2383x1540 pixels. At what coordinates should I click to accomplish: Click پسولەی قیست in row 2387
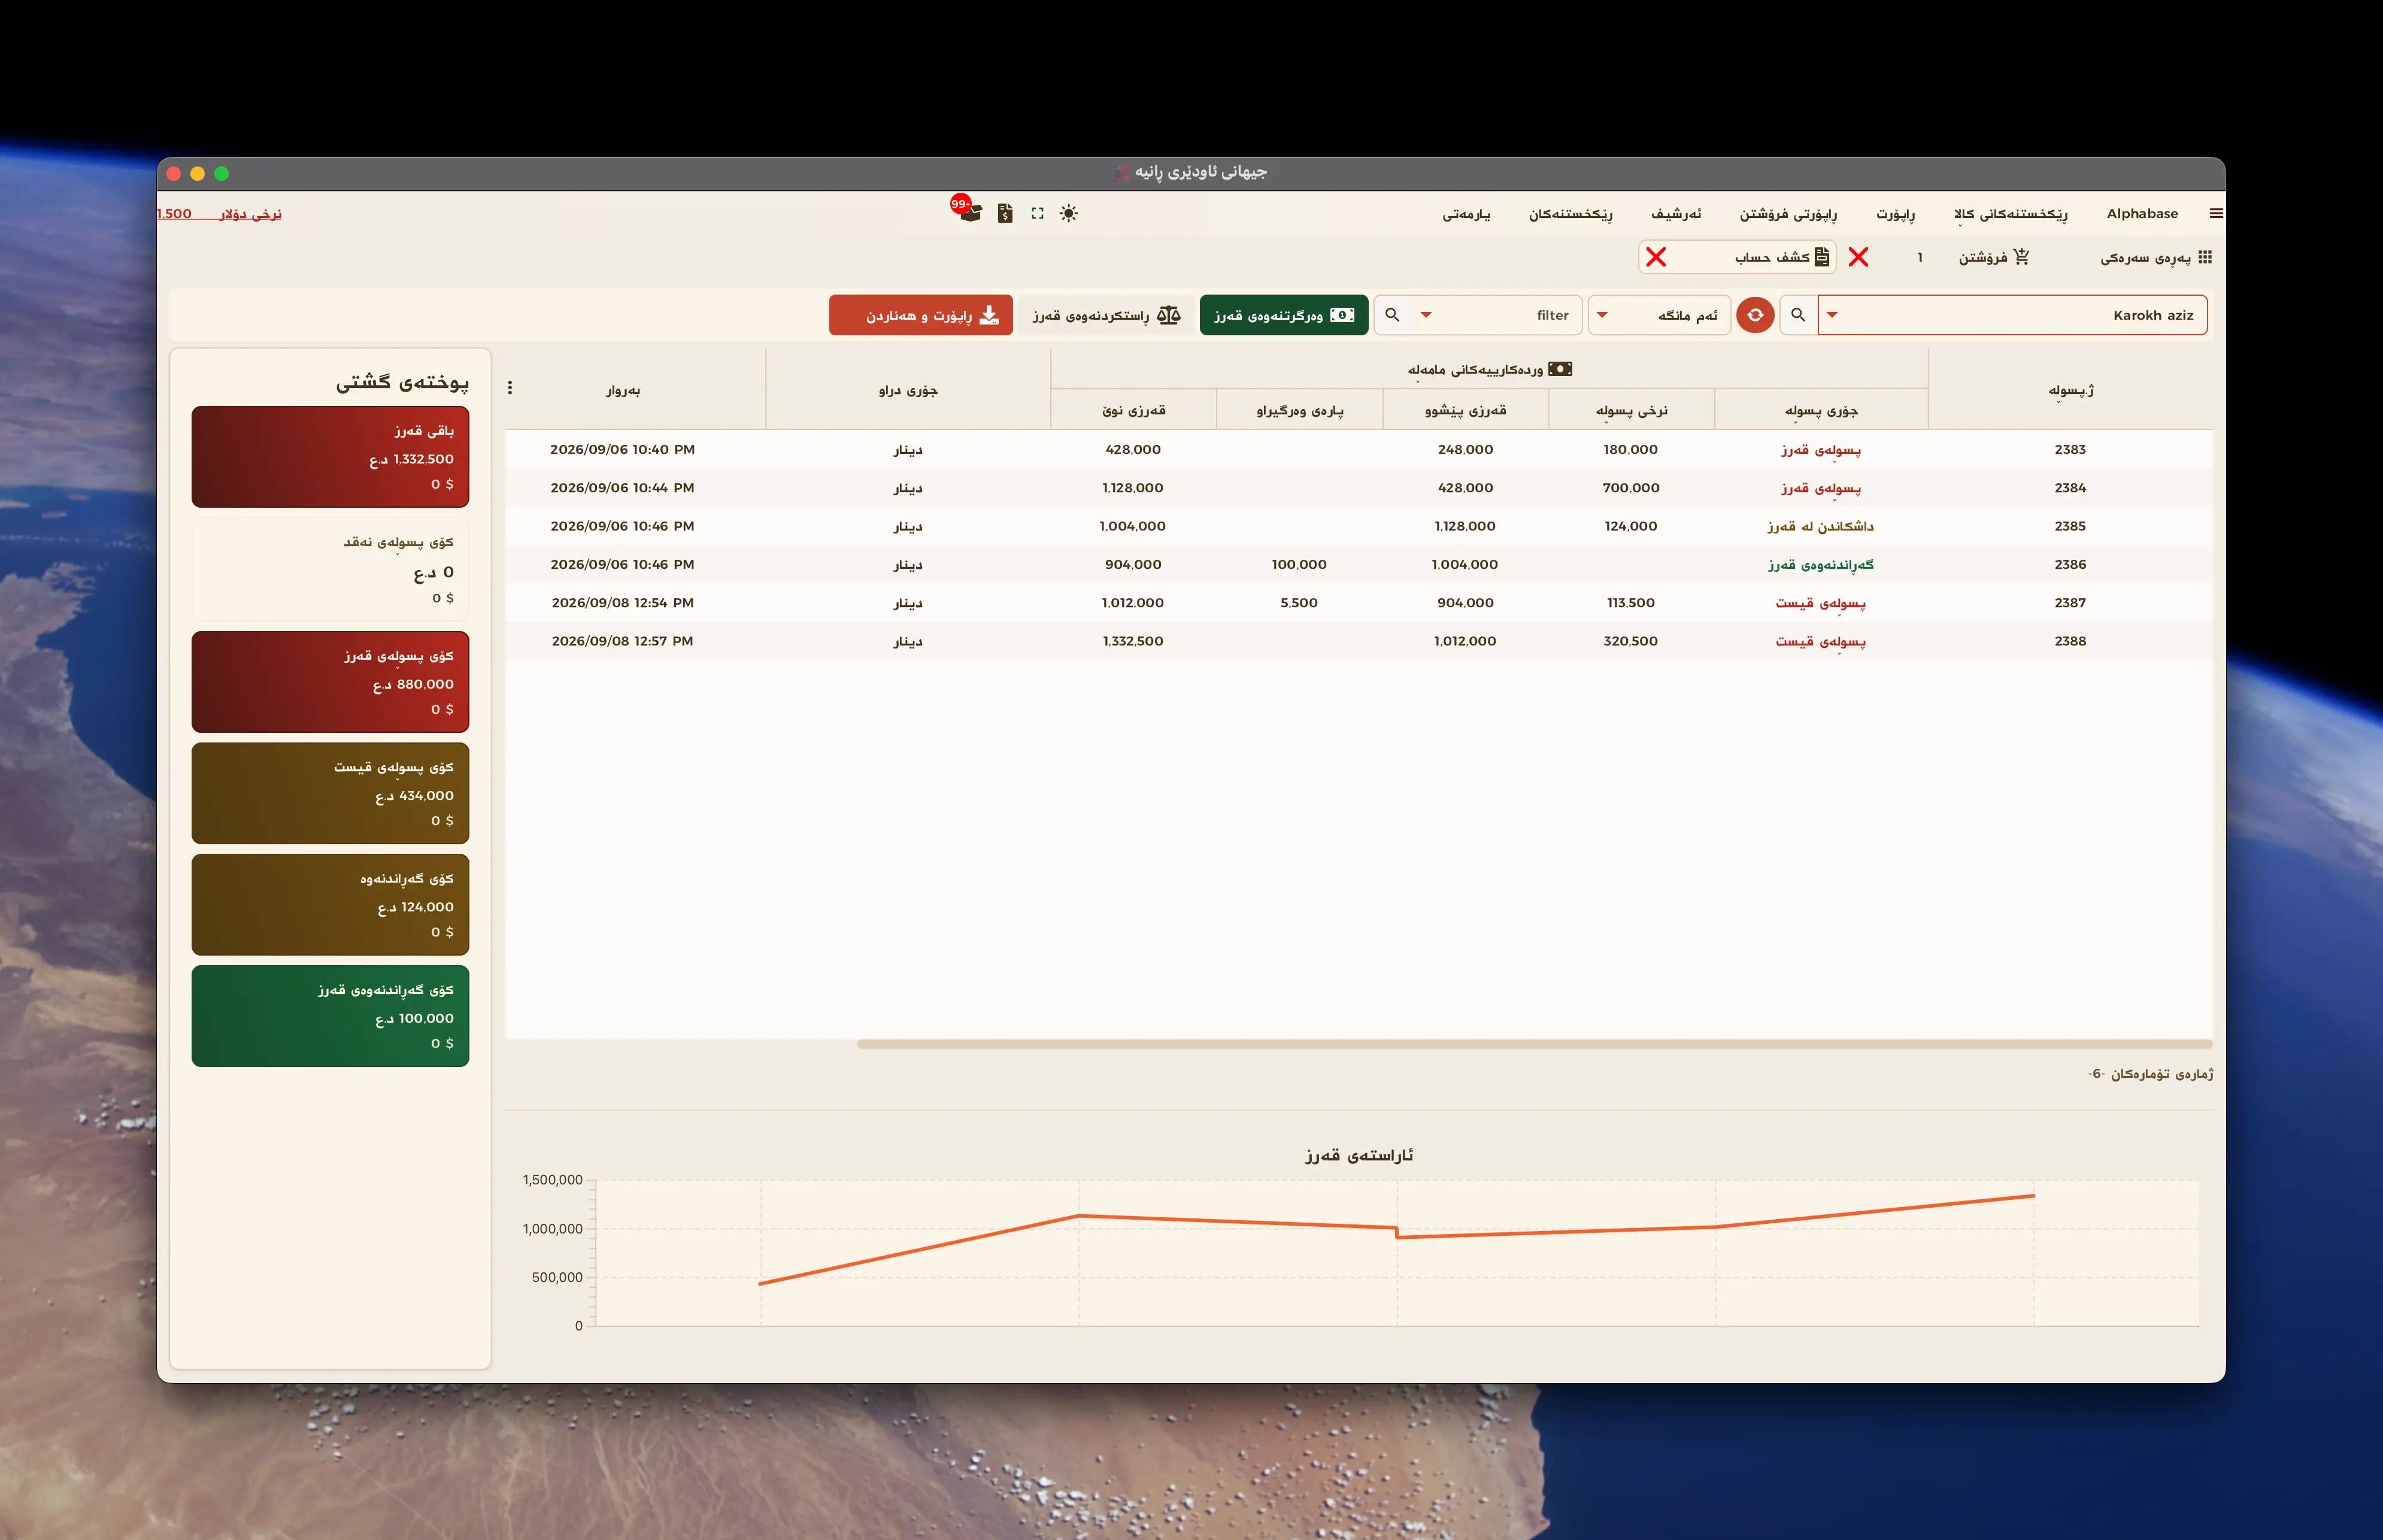(x=1821, y=603)
